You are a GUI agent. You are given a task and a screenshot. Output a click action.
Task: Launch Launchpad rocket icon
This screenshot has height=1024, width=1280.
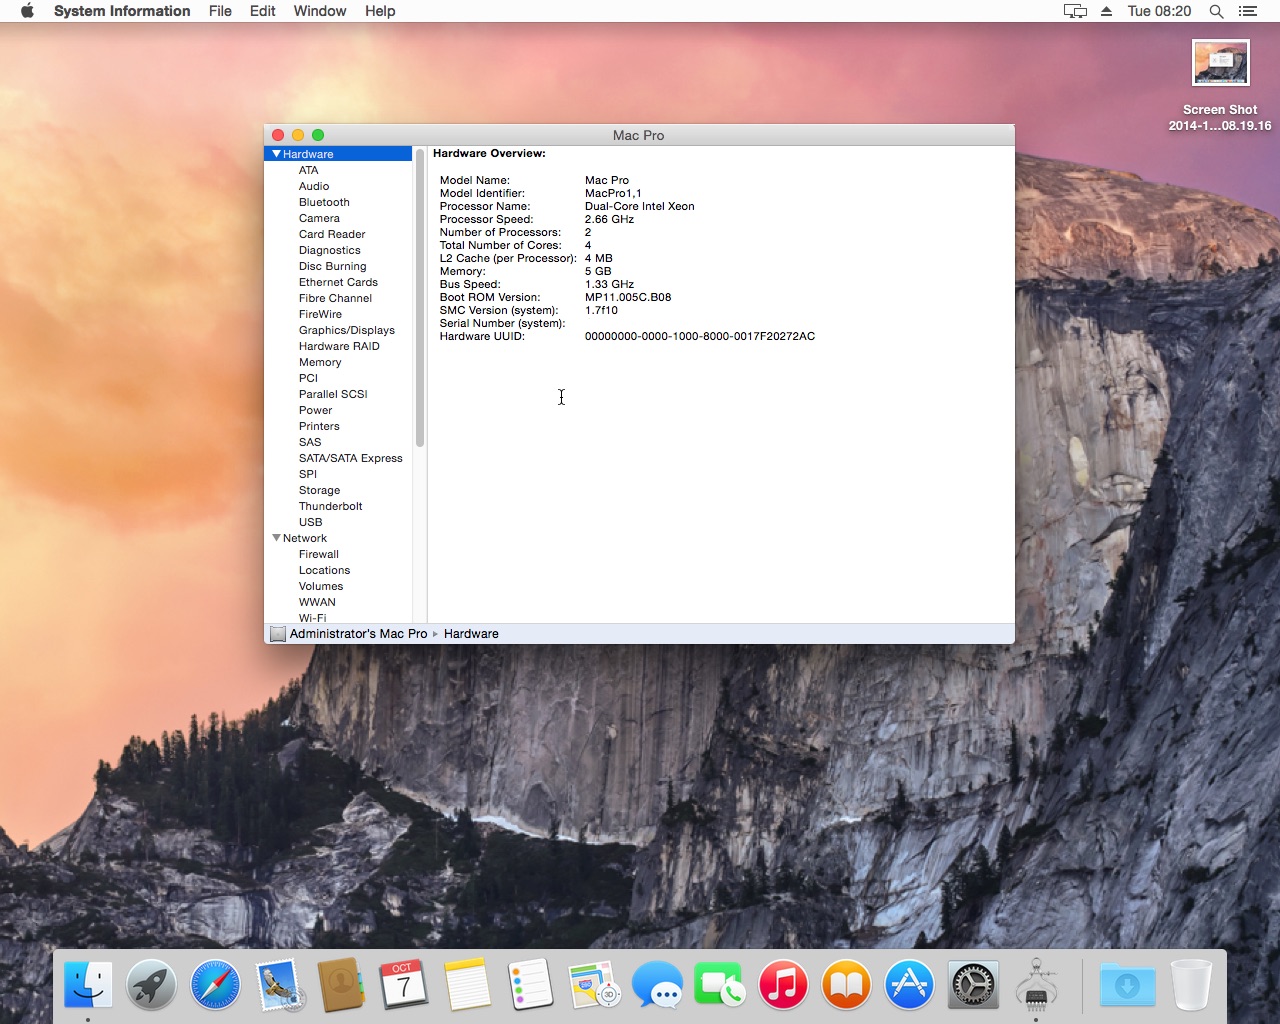click(151, 985)
